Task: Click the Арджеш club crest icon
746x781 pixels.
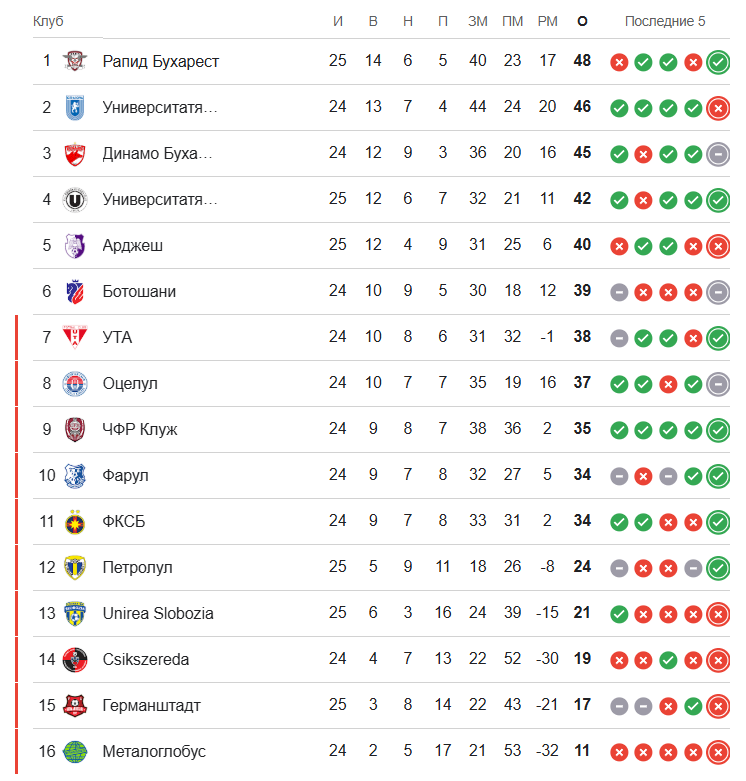Action: click(75, 245)
